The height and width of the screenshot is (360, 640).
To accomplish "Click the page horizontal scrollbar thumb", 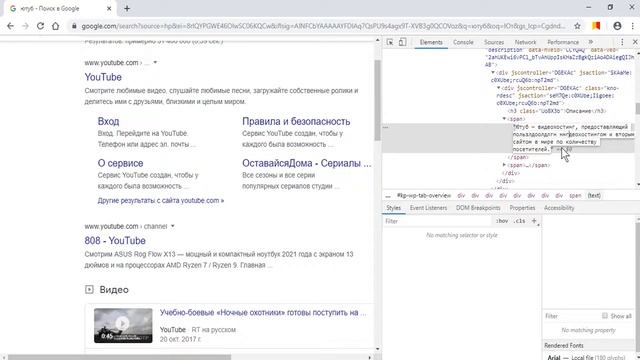I will pos(119,357).
